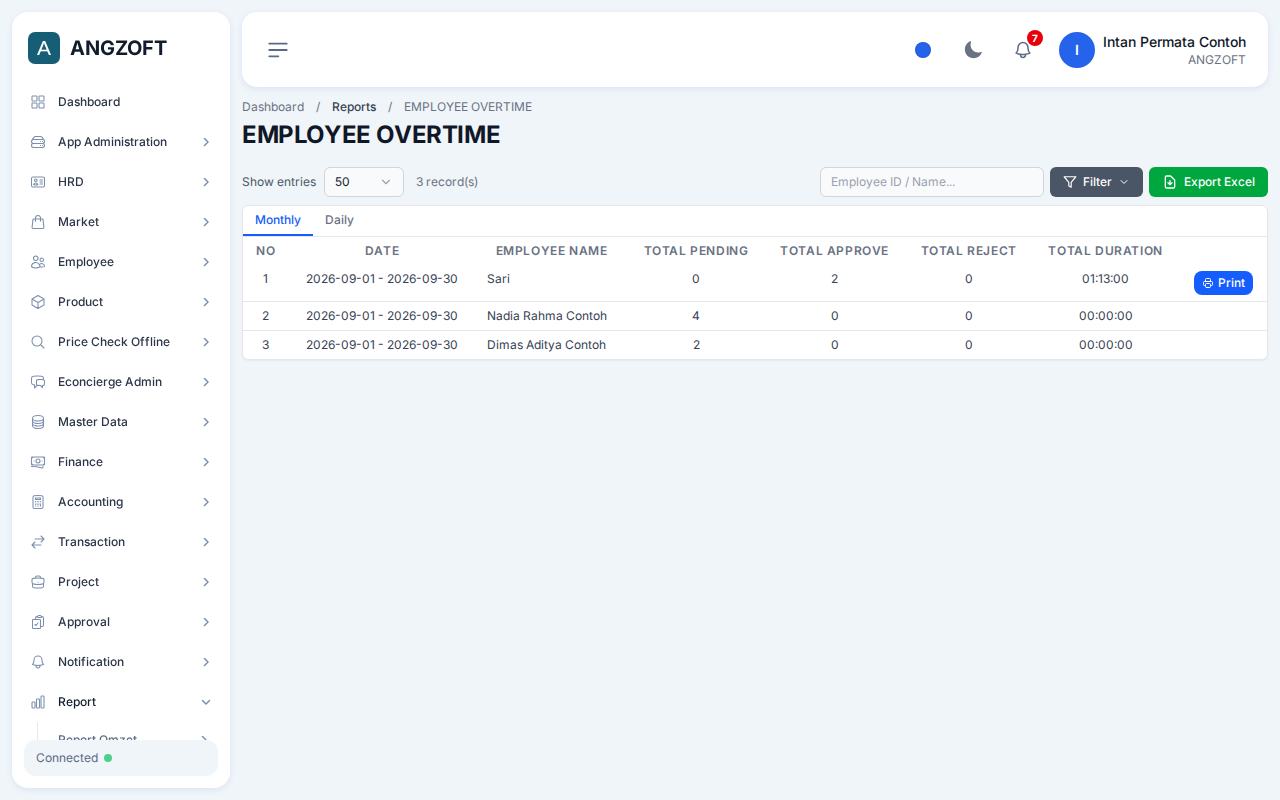Expand the HRD menu chevron
1280x800 pixels.
pos(206,182)
